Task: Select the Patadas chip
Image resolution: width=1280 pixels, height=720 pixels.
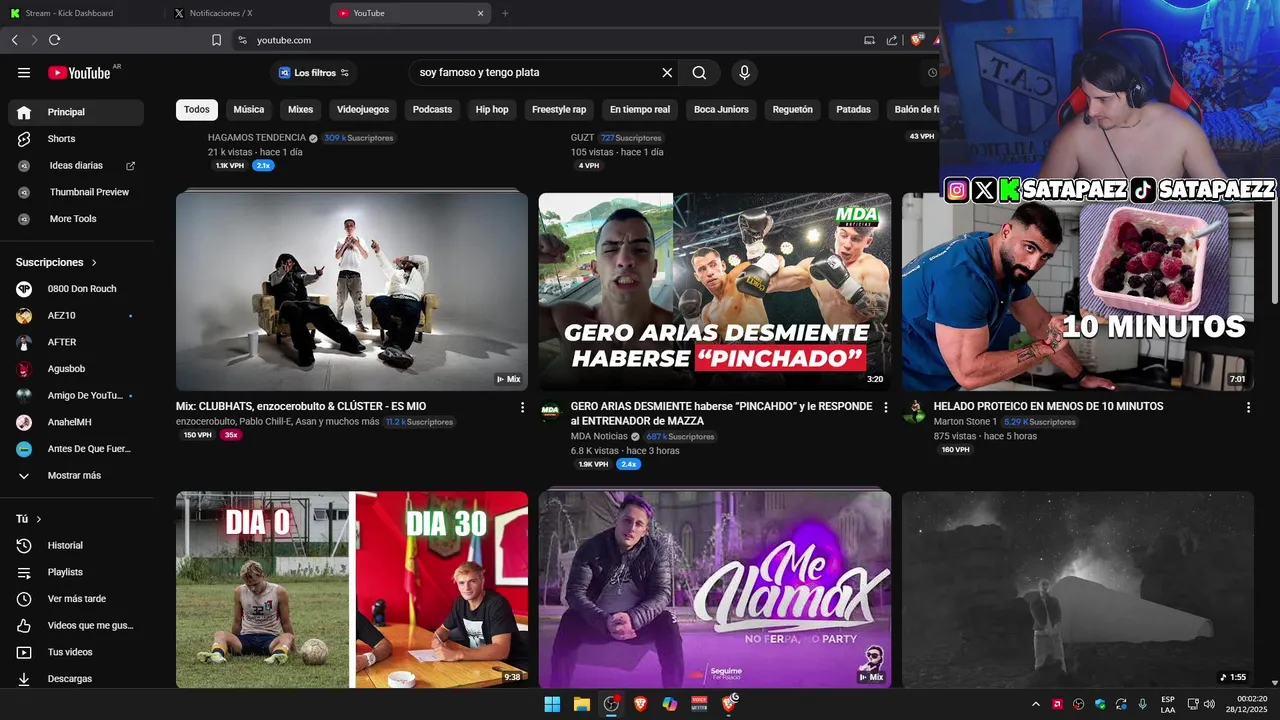Action: [853, 109]
